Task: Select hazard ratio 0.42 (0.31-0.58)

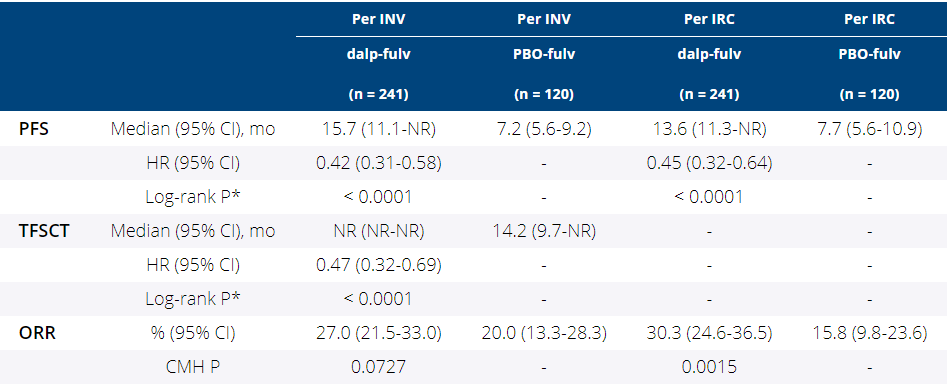Action: (x=379, y=164)
